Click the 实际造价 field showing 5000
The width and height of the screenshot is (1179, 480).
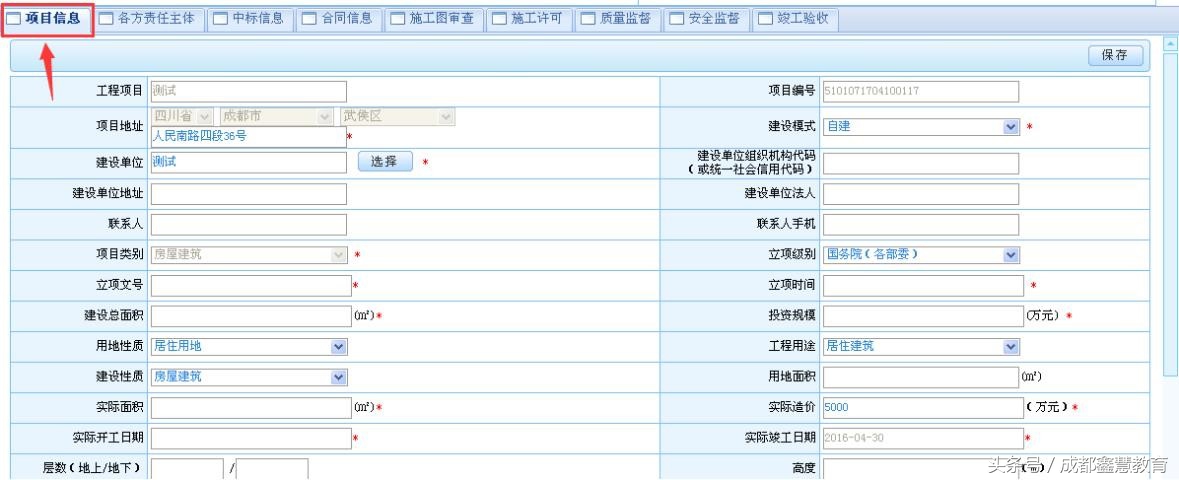(x=923, y=408)
